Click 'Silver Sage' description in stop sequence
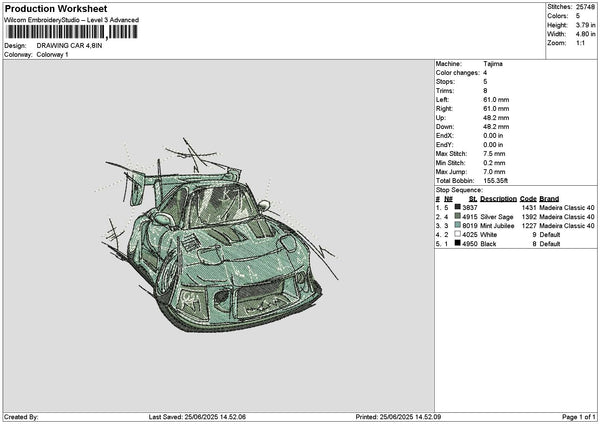Screen dimensions: 600x424 [x=497, y=217]
